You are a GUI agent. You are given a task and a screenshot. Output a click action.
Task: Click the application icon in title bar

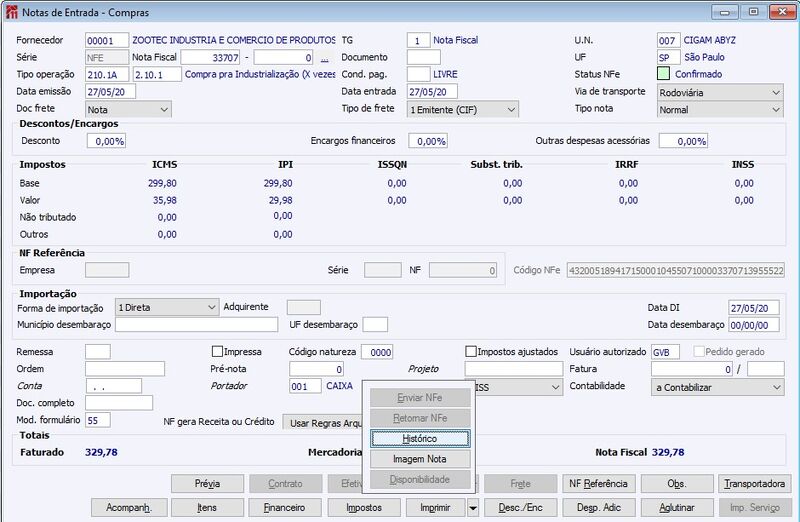pos(11,12)
